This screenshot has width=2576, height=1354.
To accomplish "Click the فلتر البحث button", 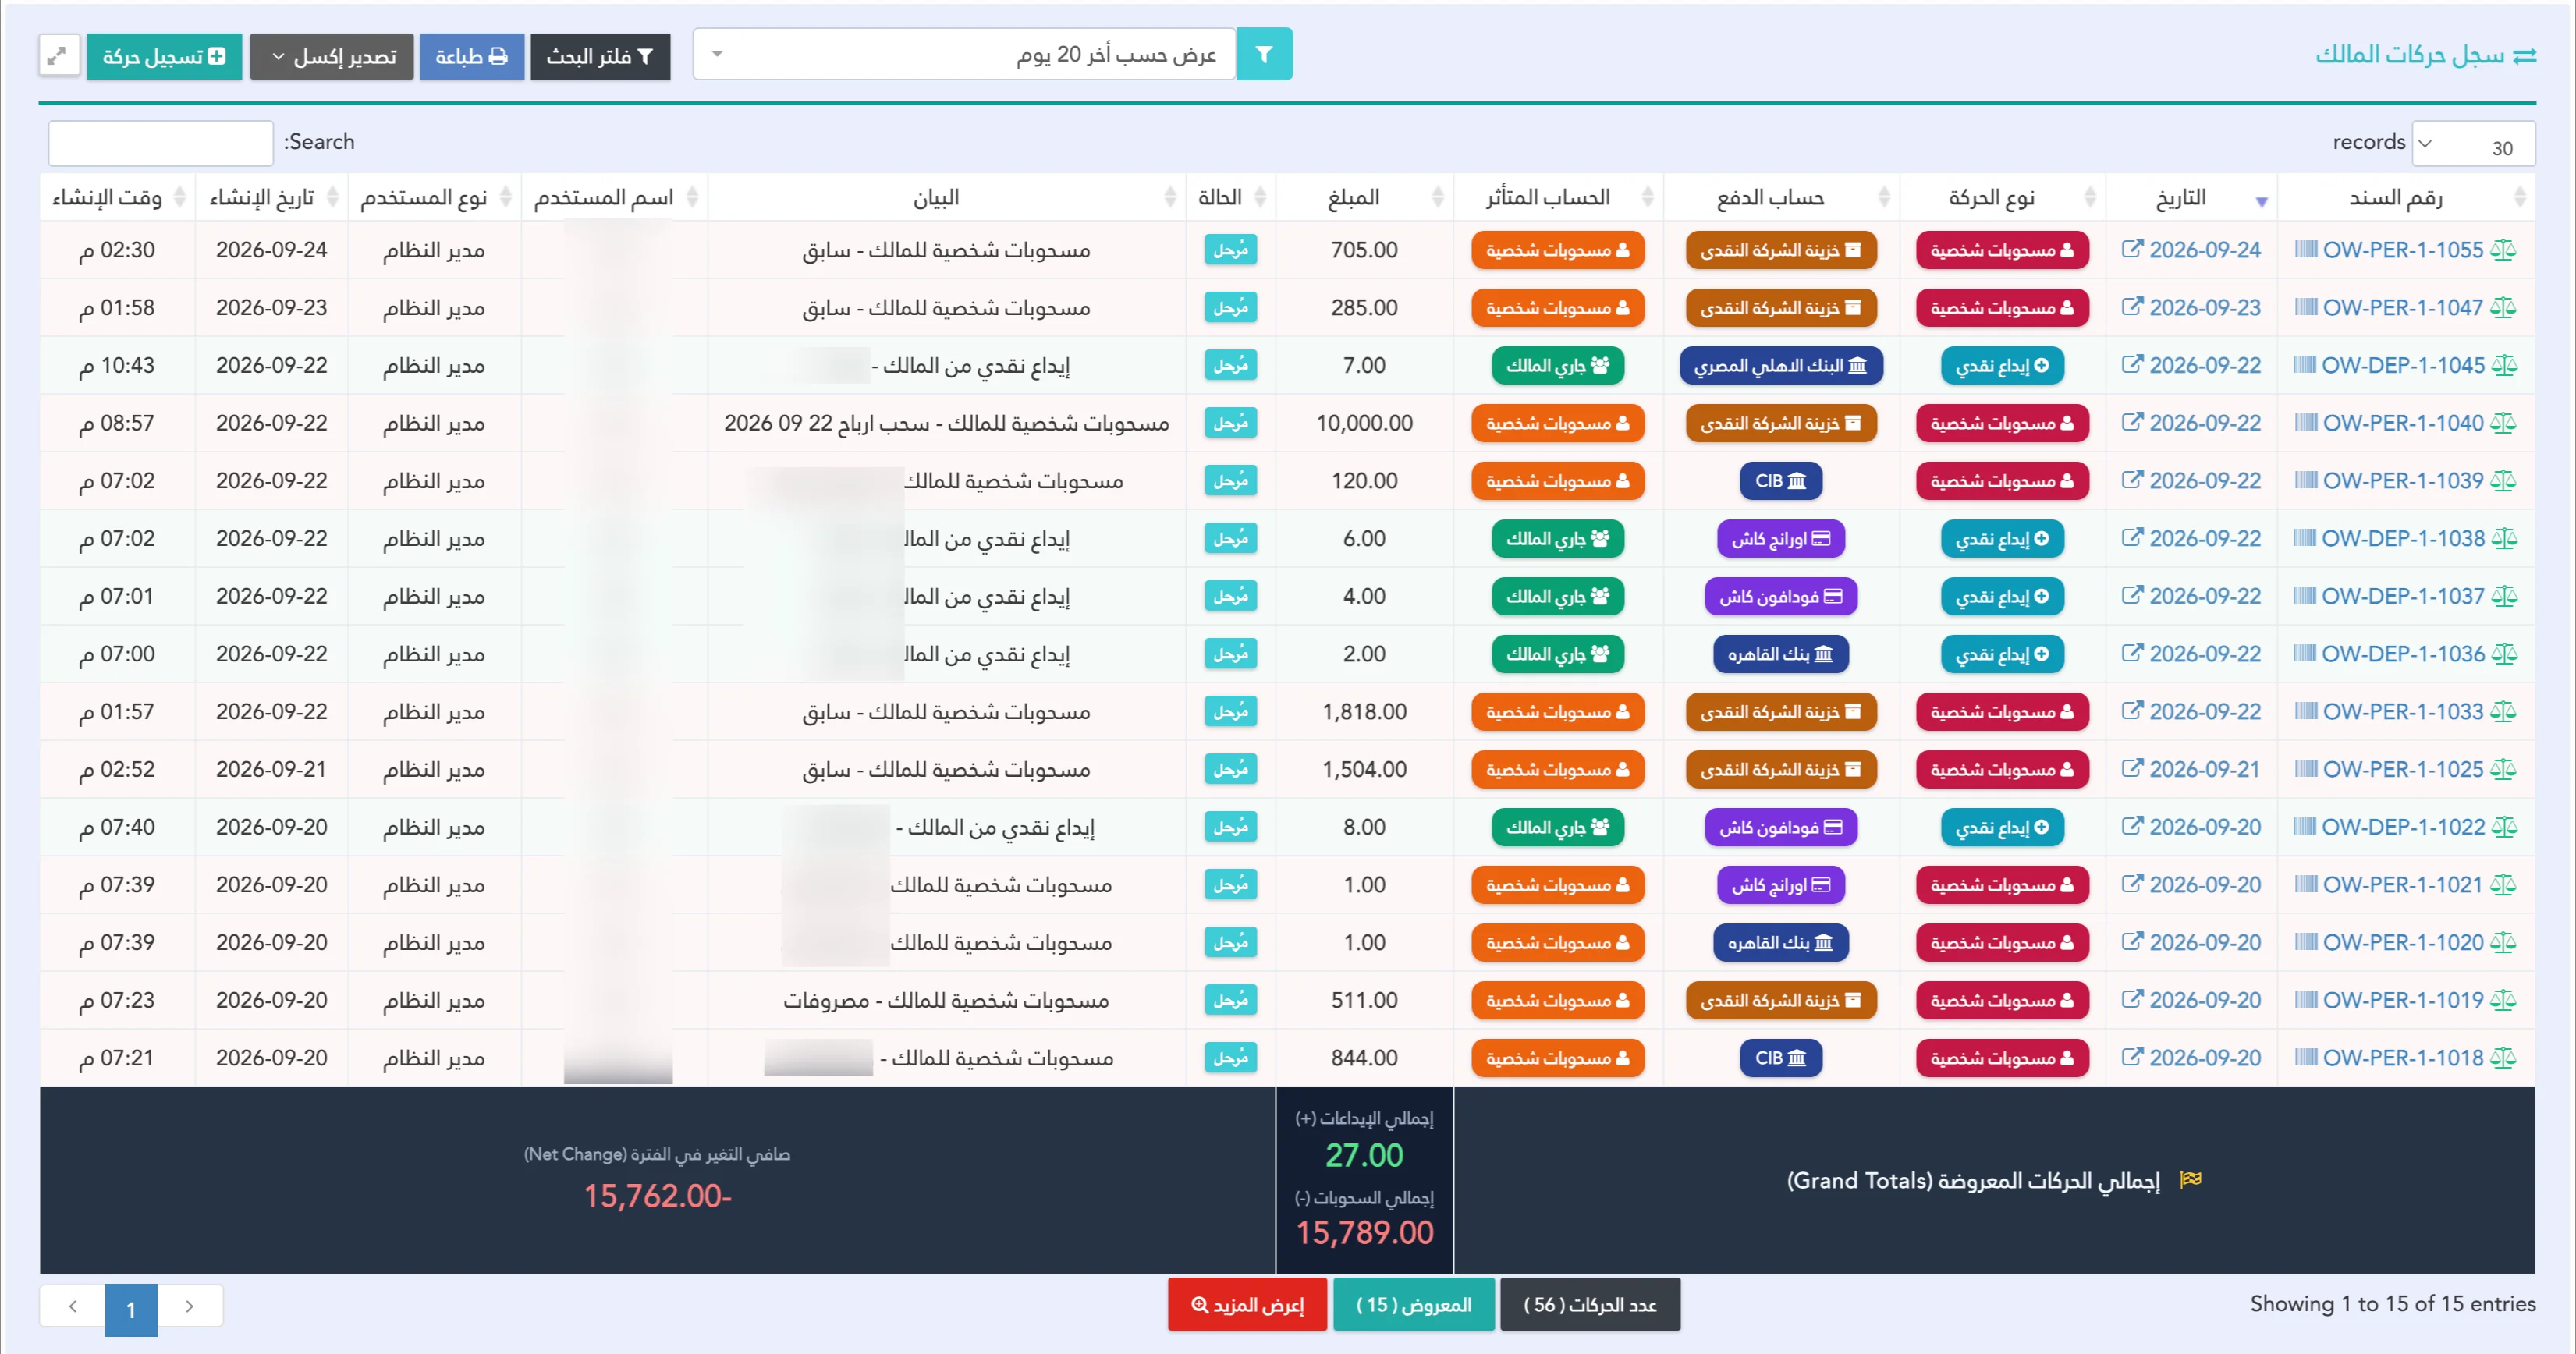I will pyautogui.click(x=600, y=57).
